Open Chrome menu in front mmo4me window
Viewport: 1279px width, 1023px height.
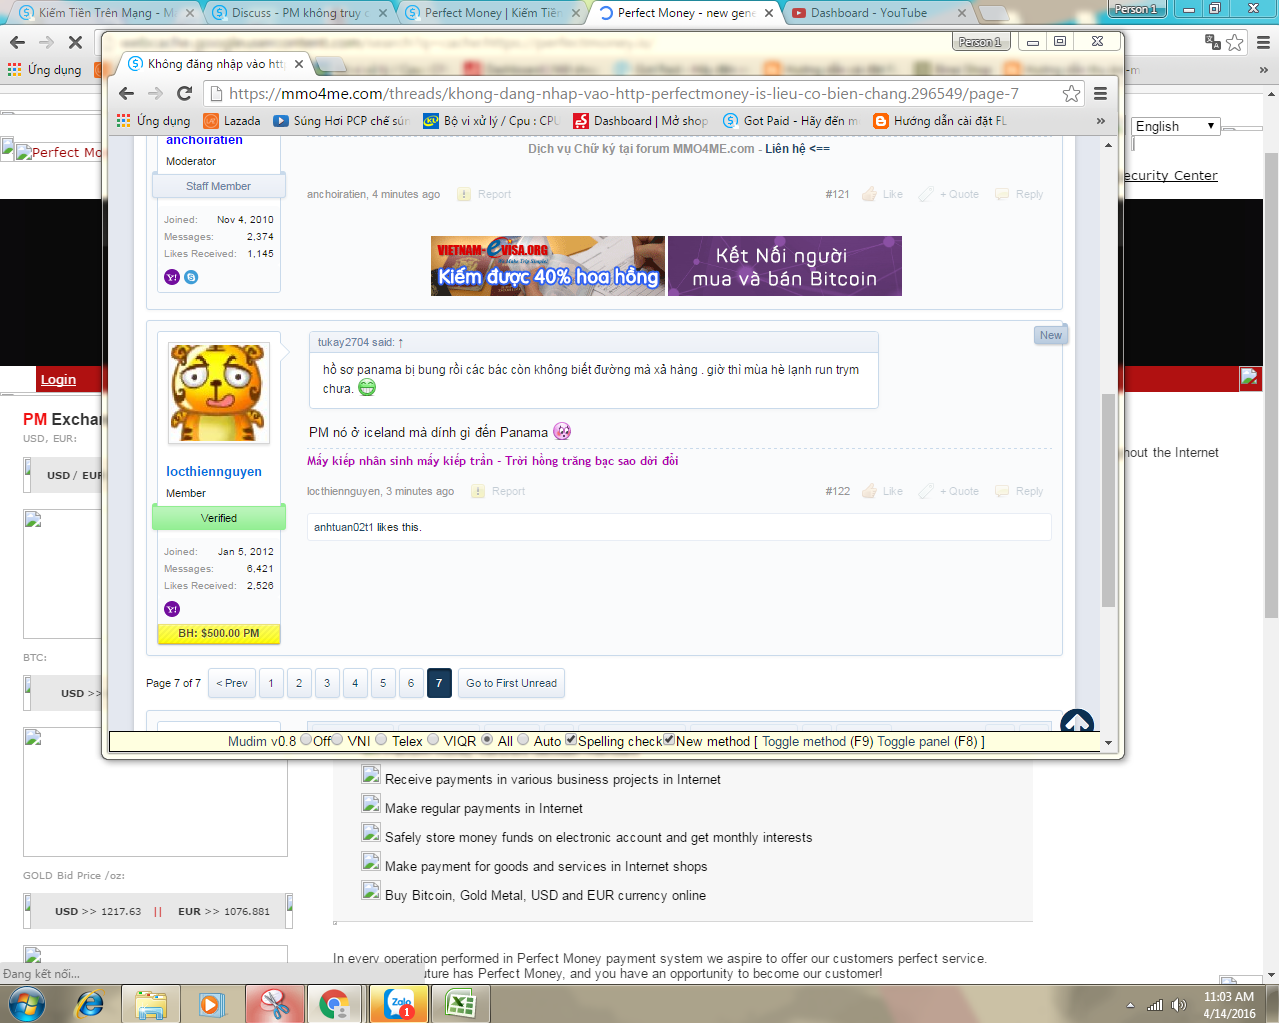[1100, 93]
